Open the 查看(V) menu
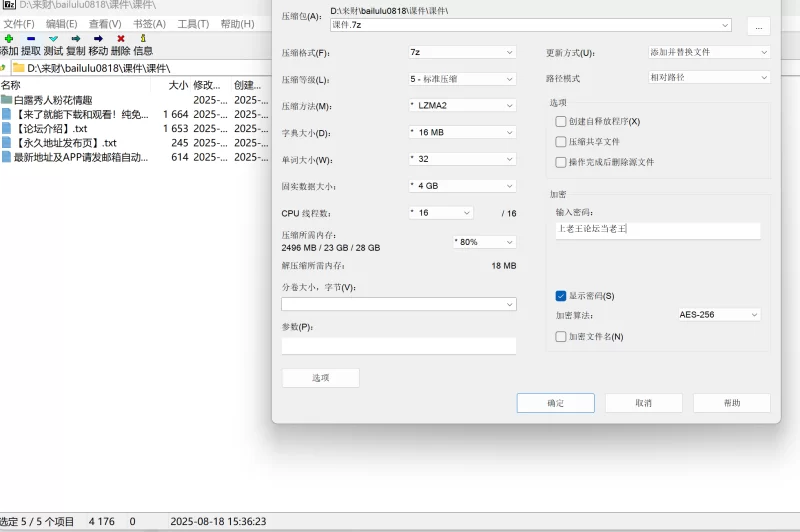The height and width of the screenshot is (532, 800). click(x=105, y=24)
